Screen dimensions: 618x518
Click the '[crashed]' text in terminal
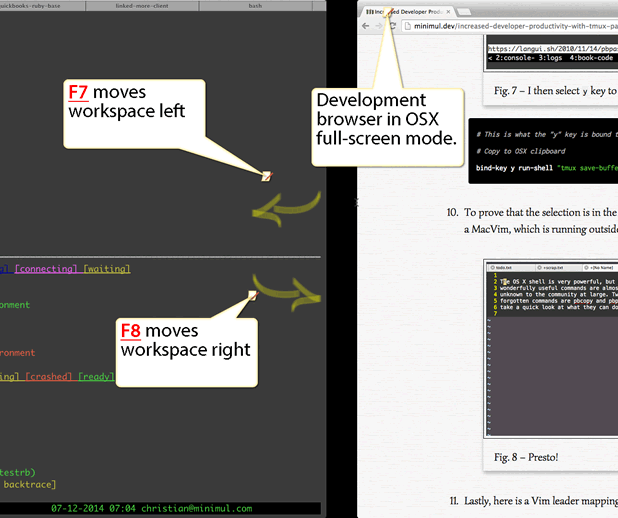coord(48,376)
